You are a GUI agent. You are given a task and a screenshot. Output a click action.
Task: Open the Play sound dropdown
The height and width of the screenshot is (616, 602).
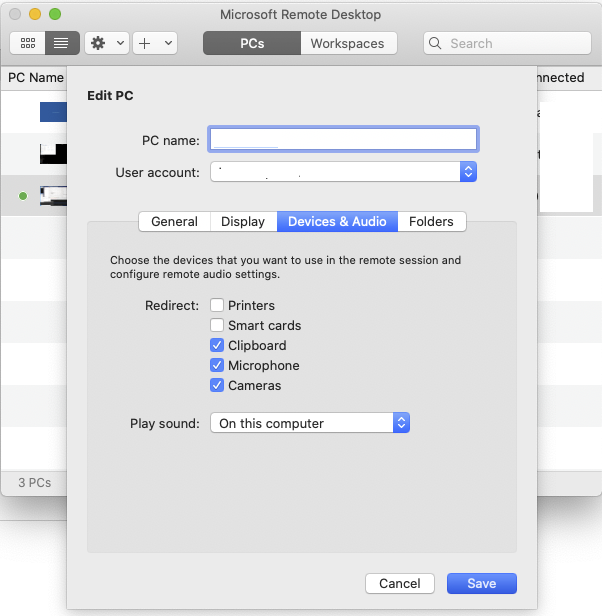(310, 423)
